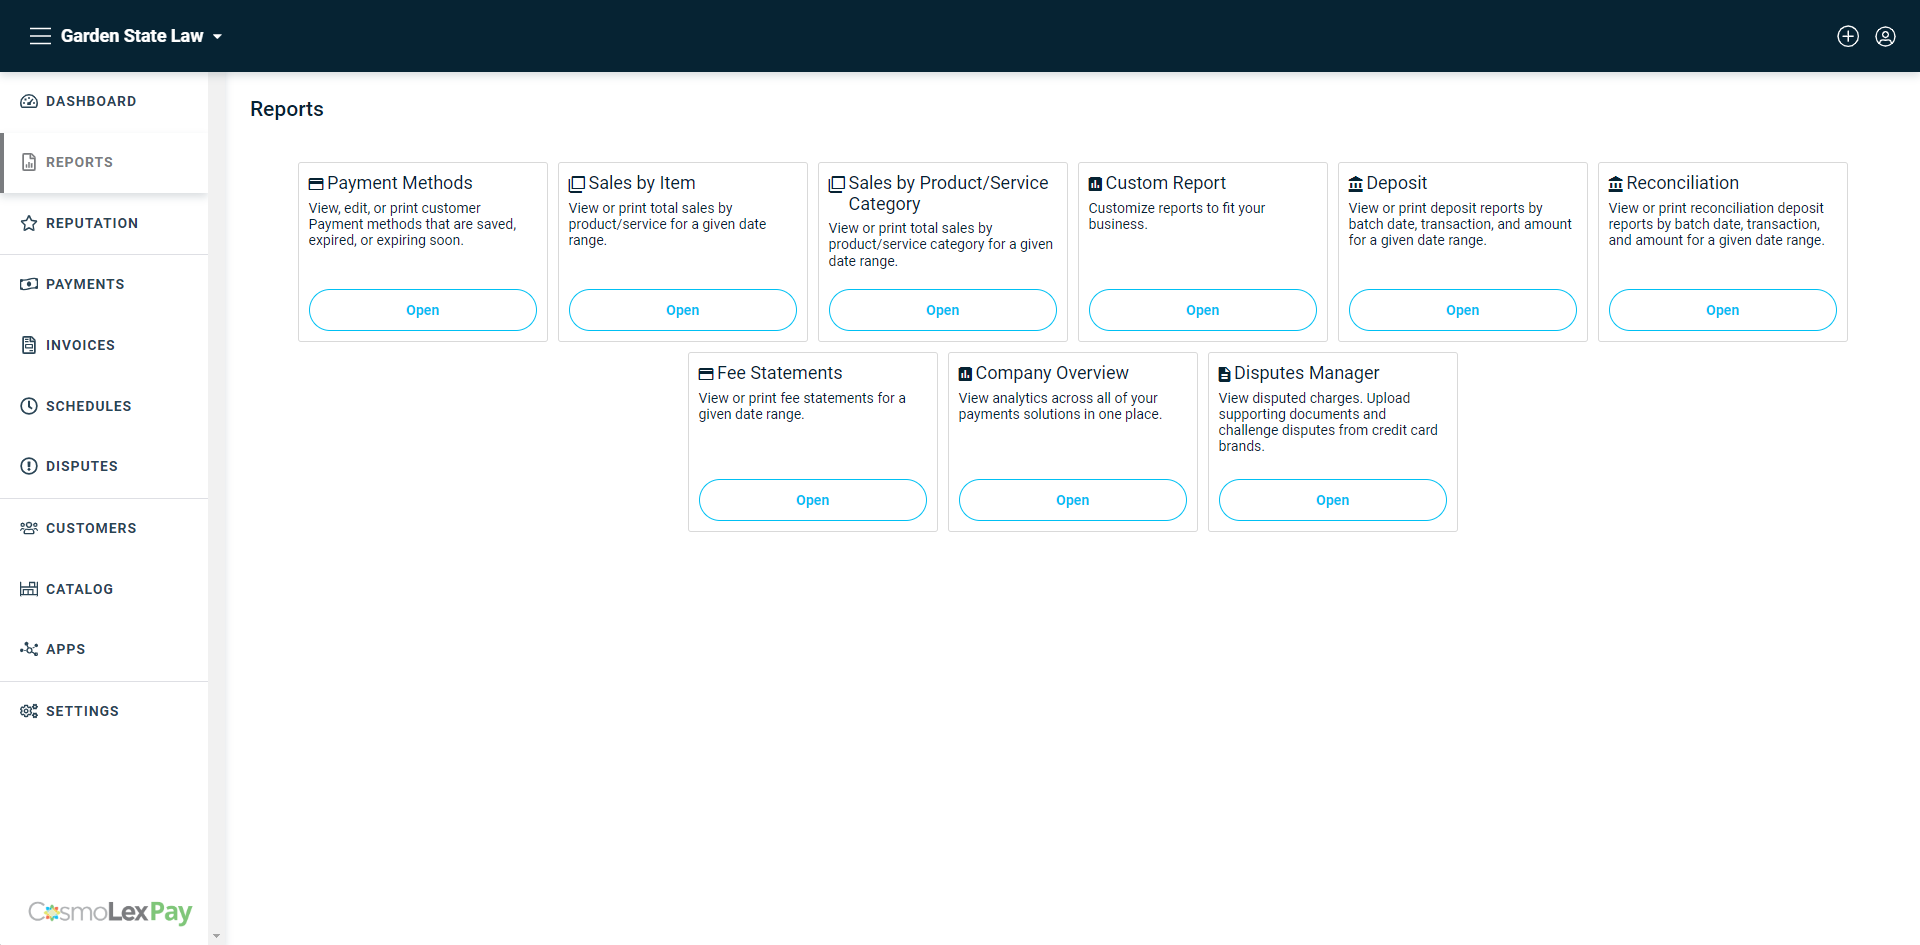Click the Custom Report chart icon
This screenshot has height=945, width=1920.
[x=1095, y=184]
